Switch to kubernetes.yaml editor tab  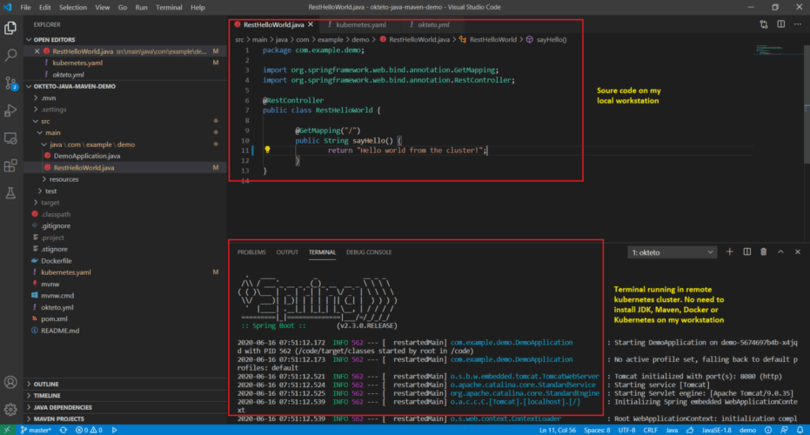361,24
